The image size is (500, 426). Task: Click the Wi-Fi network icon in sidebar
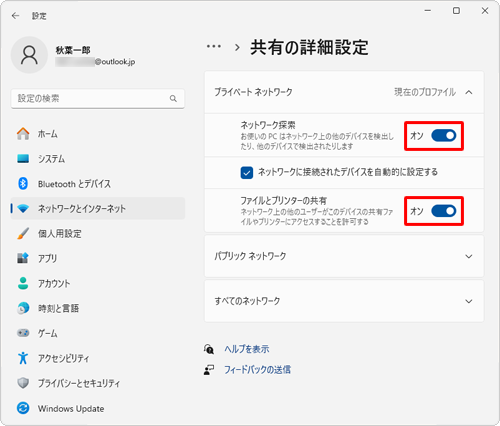click(23, 209)
